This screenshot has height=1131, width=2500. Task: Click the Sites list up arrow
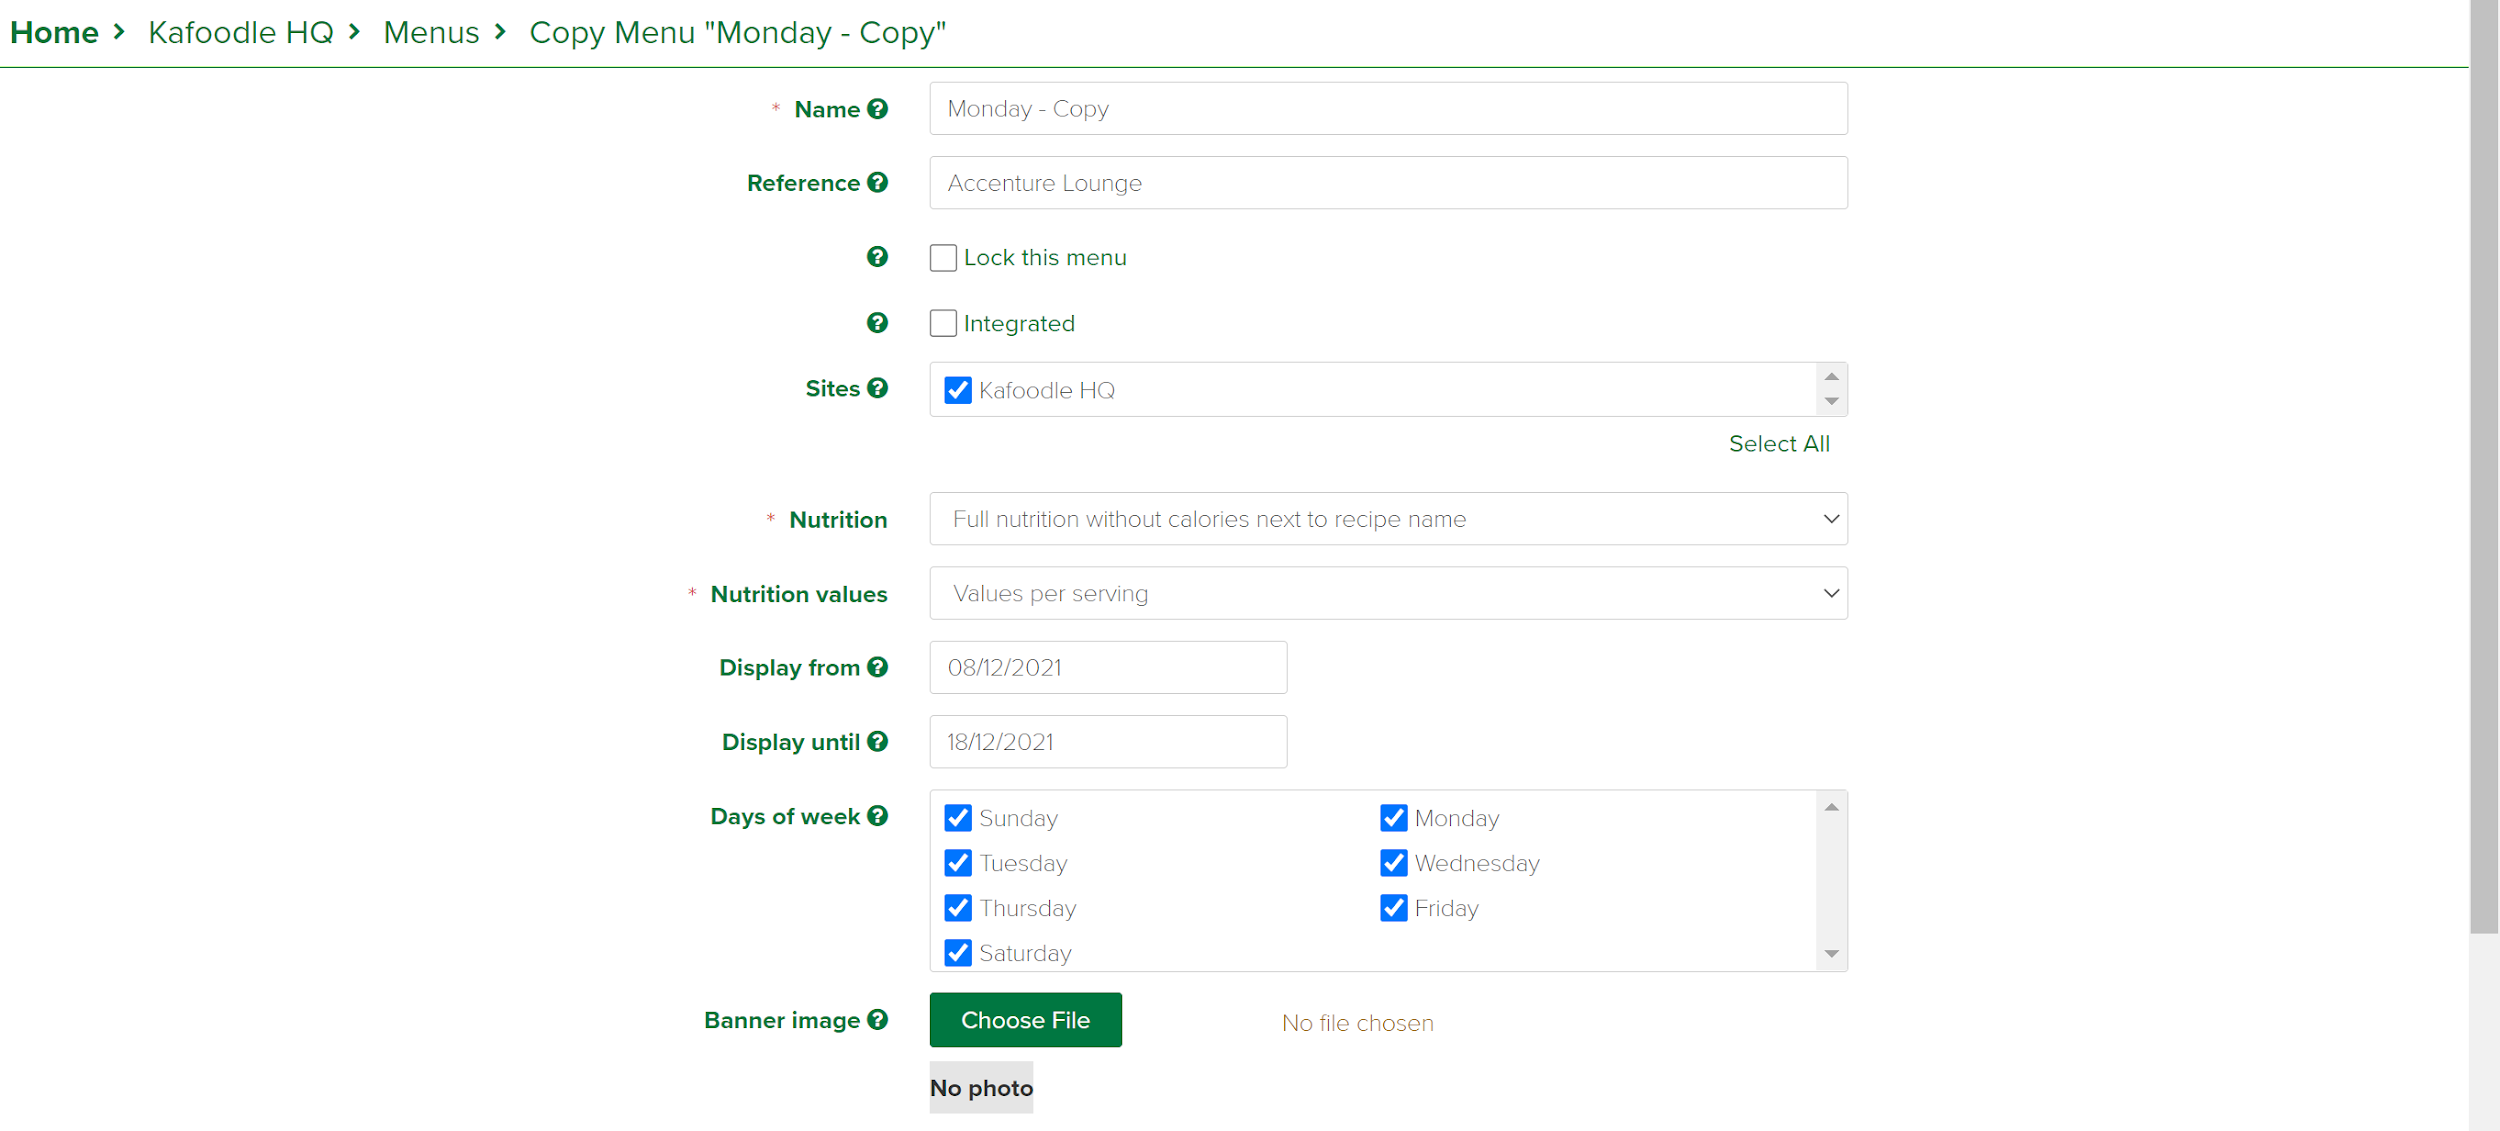pos(1831,377)
